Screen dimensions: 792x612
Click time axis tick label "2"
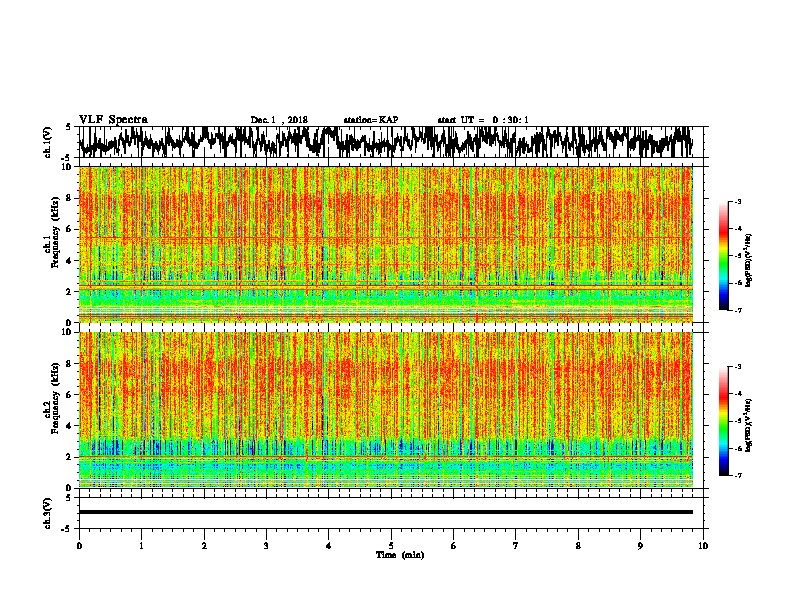click(204, 546)
